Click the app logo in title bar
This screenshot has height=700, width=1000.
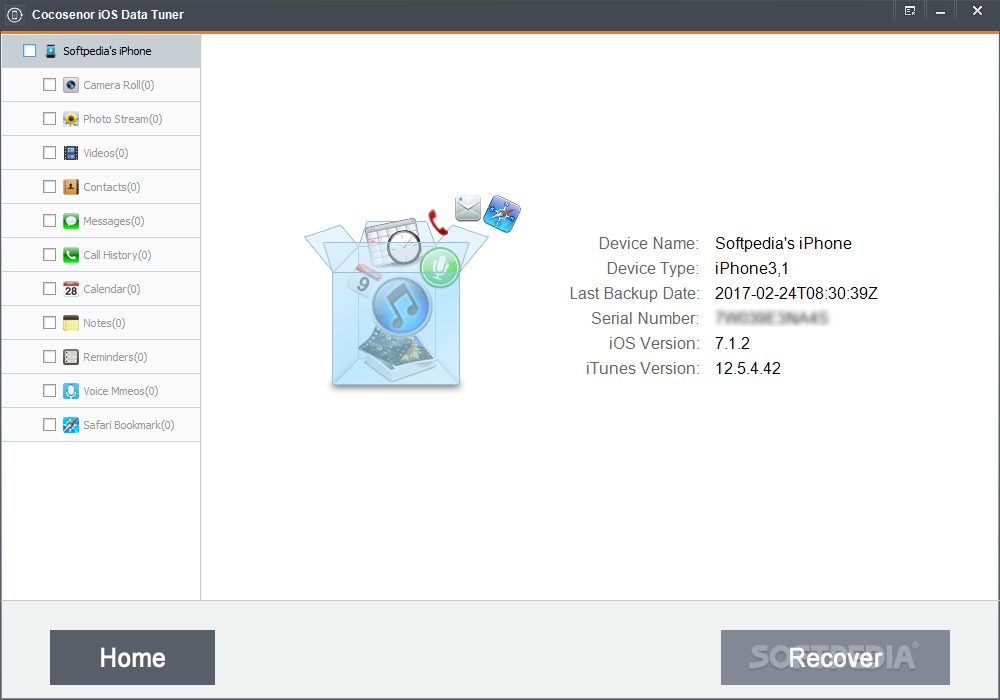15,15
